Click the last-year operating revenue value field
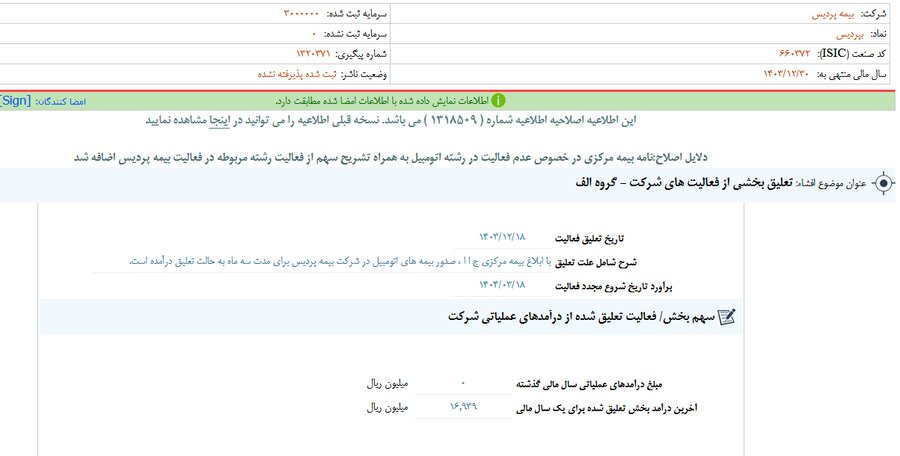Viewport: 900px width, 456px height. point(463,383)
